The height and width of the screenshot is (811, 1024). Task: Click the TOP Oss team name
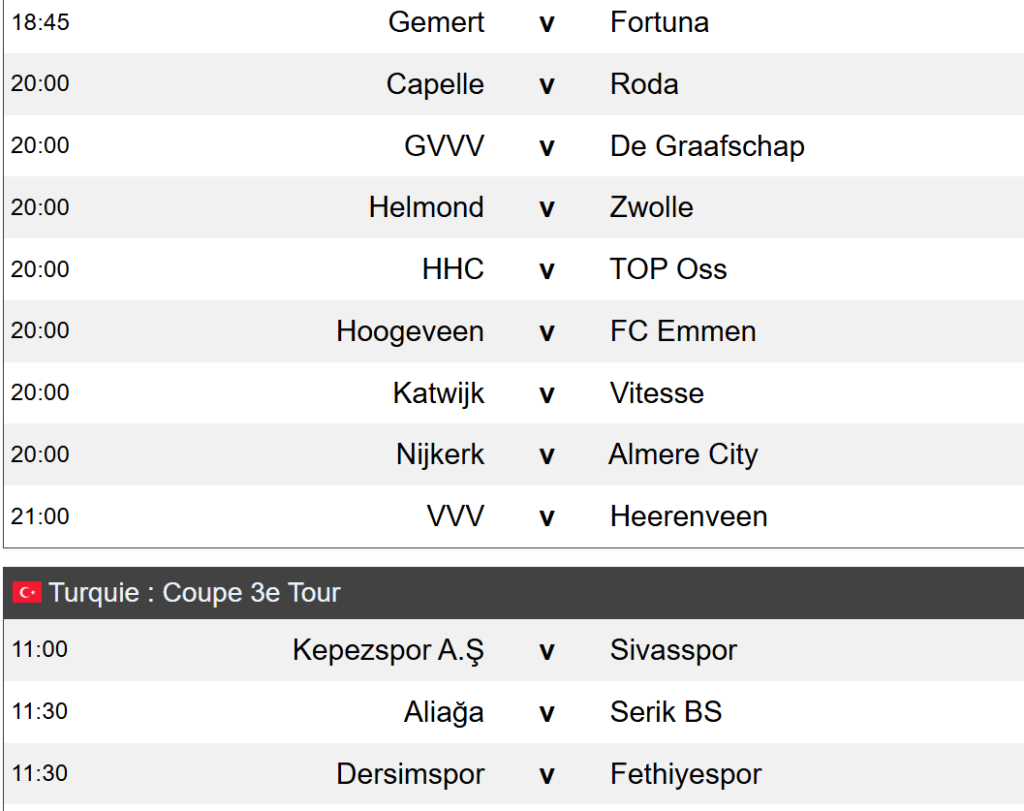pyautogui.click(x=668, y=269)
